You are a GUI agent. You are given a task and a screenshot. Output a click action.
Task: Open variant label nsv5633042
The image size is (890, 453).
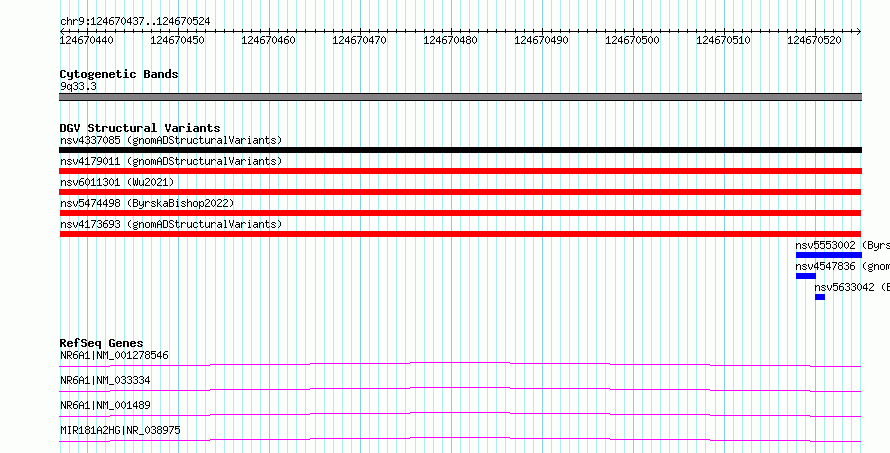(852, 287)
